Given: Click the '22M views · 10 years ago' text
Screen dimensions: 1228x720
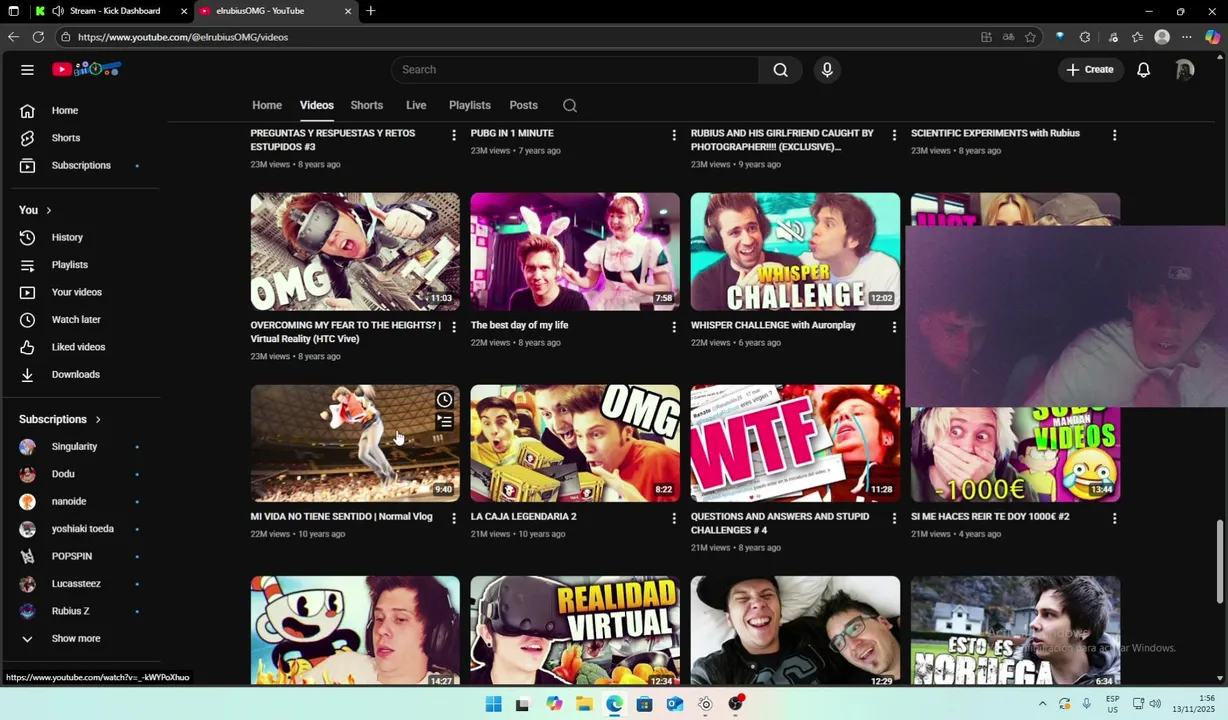Looking at the screenshot, I should click(x=298, y=535).
